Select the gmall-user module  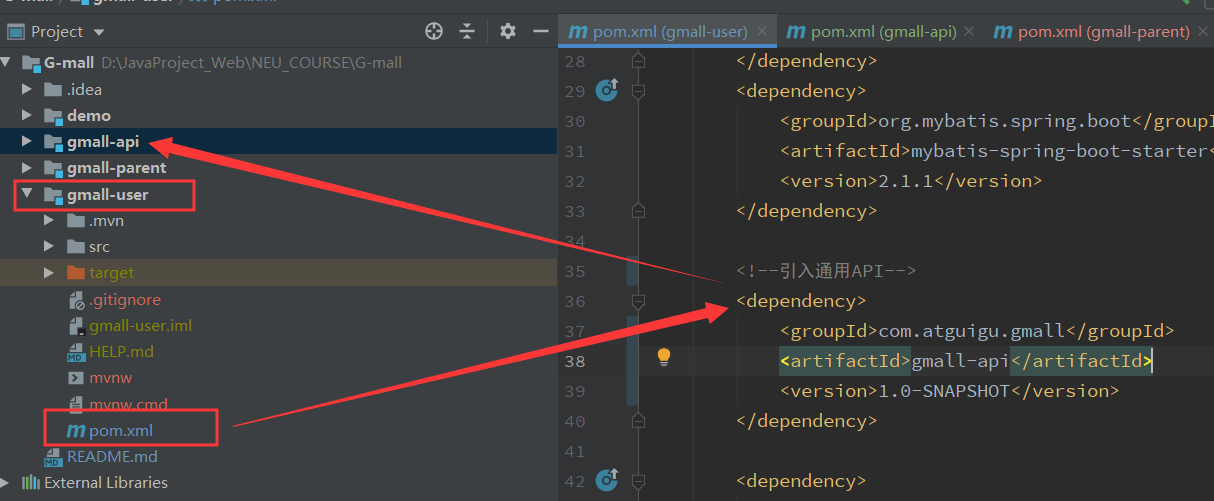[x=107, y=194]
